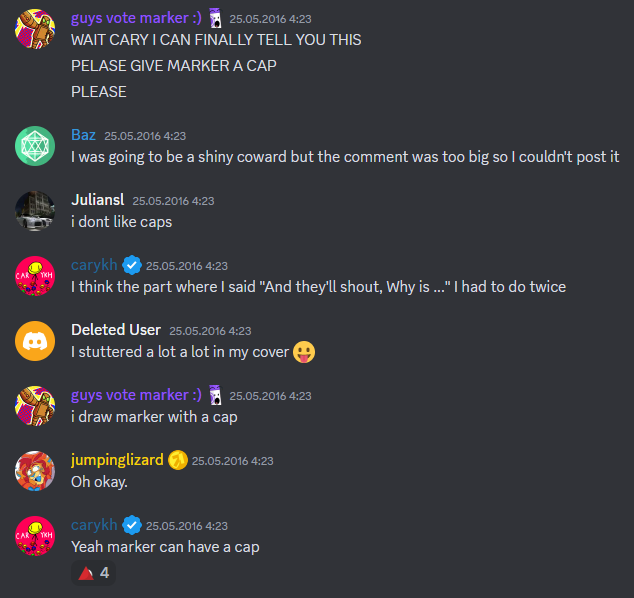This screenshot has width=634, height=598.
Task: Click the purple marker role icon in top message
Action: 216,18
